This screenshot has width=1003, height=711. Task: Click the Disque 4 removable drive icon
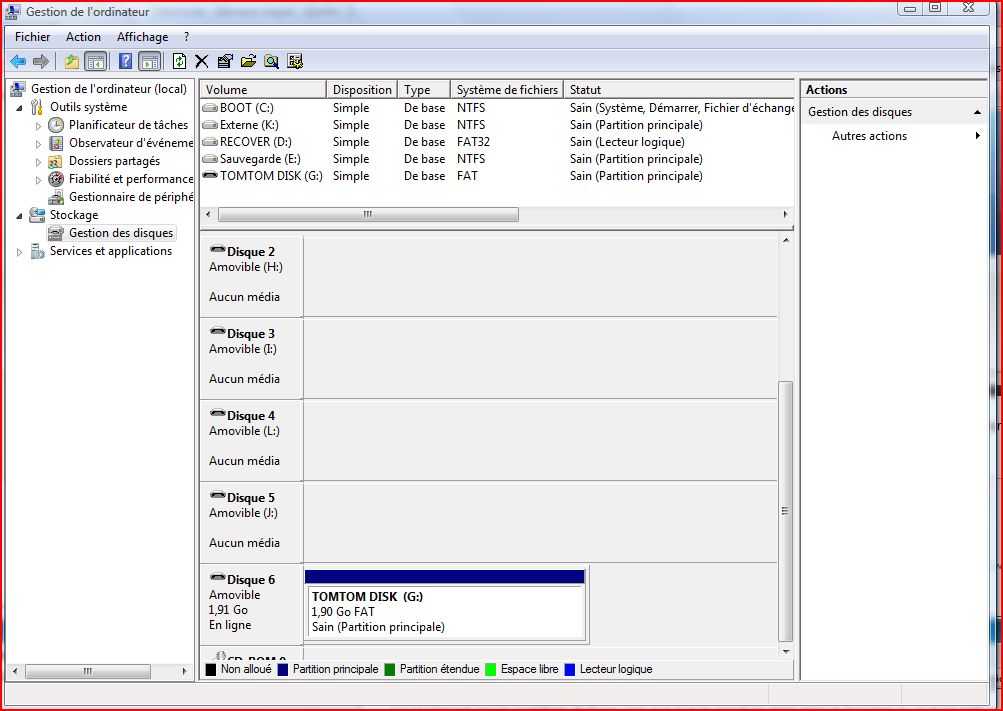tap(217, 413)
